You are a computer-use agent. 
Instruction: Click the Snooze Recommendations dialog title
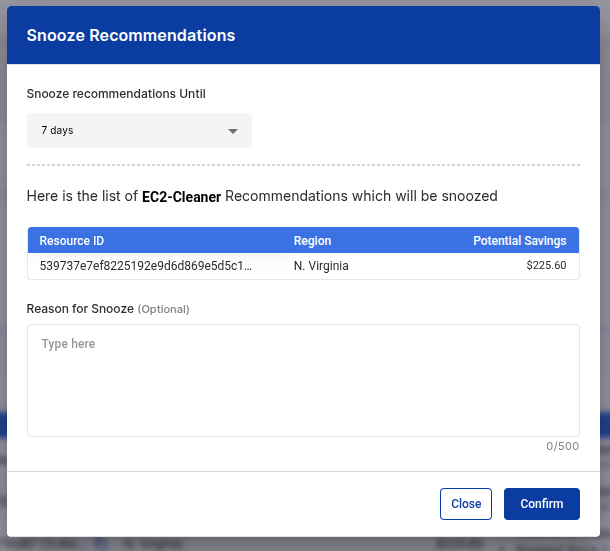tap(131, 35)
